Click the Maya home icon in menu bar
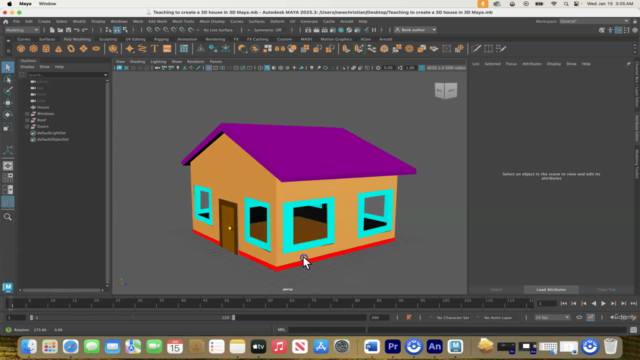The height and width of the screenshot is (360, 640). 6,21
